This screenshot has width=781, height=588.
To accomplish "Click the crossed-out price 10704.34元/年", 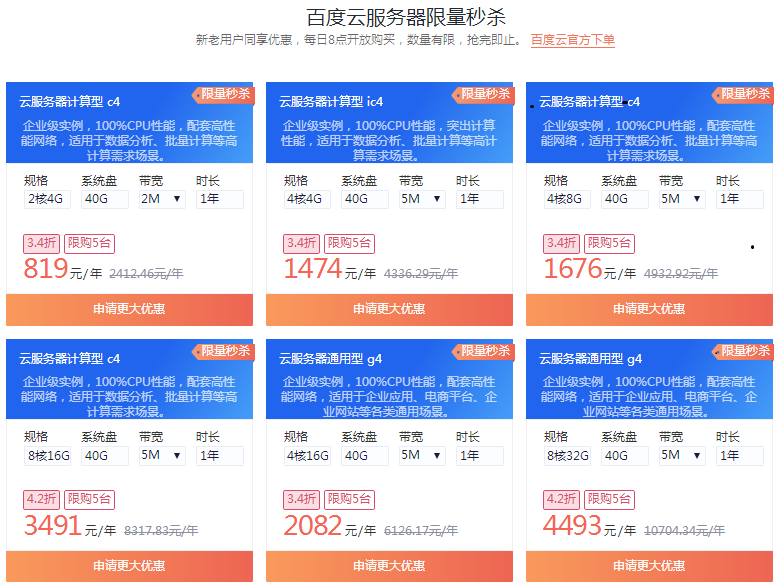I will point(684,531).
